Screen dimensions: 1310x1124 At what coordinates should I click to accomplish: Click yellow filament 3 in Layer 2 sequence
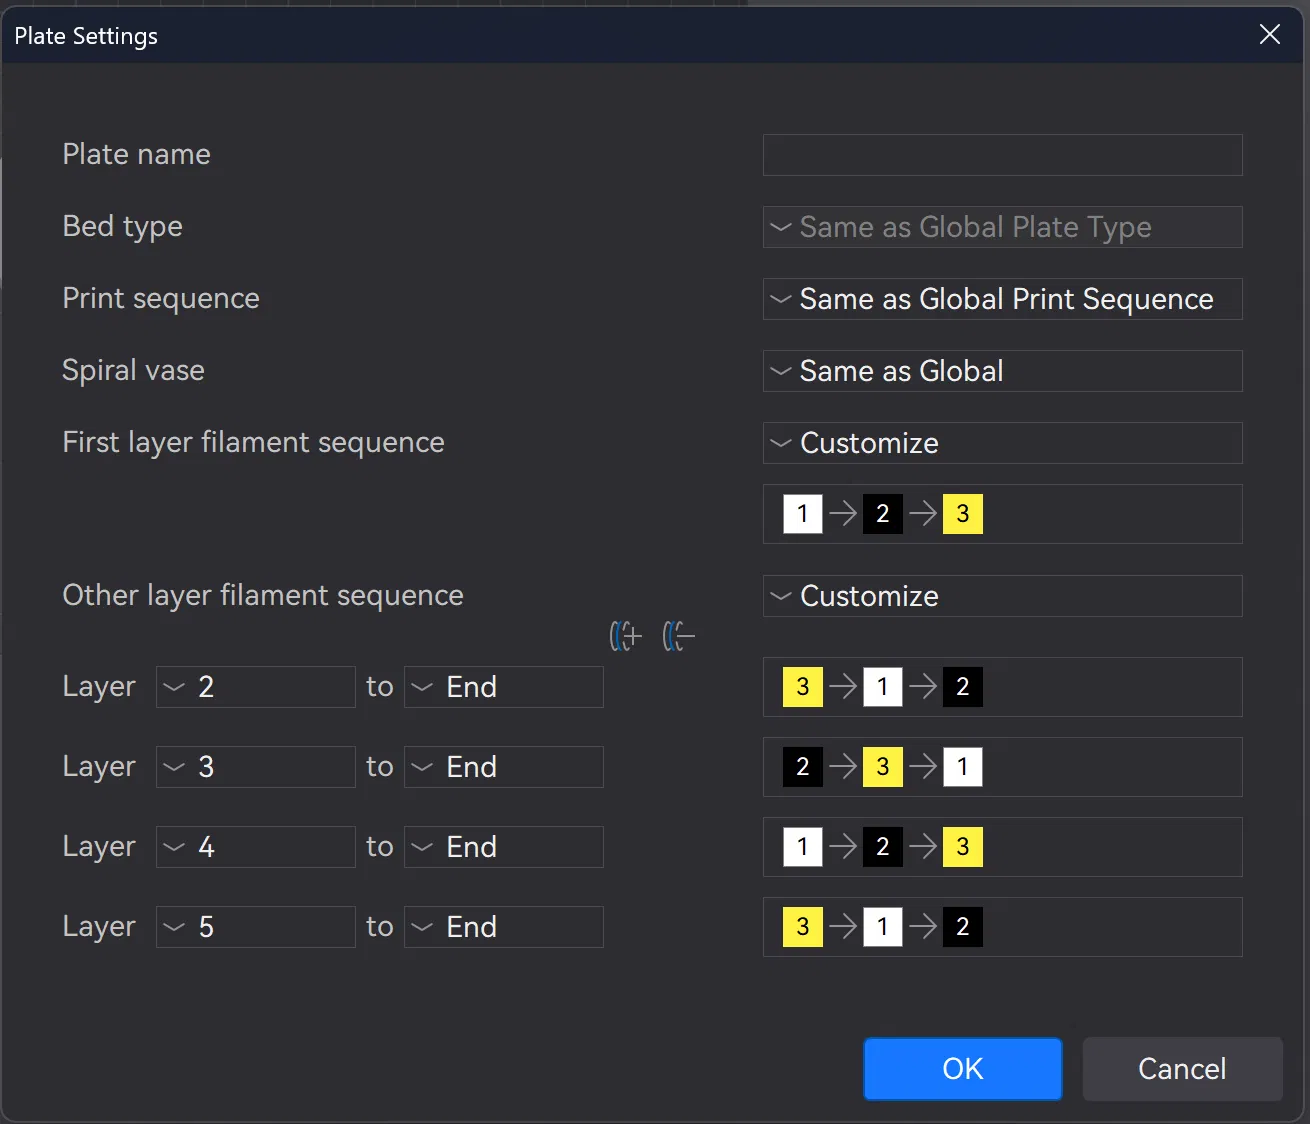pyautogui.click(x=802, y=687)
